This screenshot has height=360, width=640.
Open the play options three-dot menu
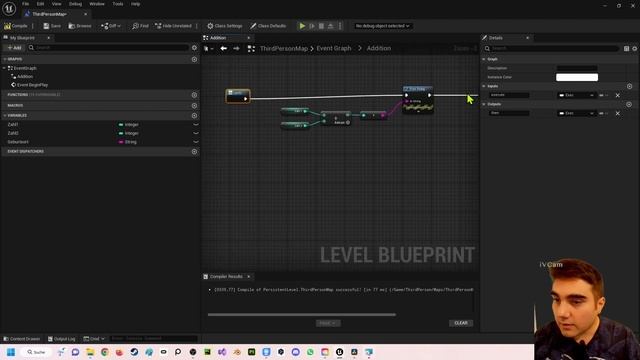[x=340, y=26]
